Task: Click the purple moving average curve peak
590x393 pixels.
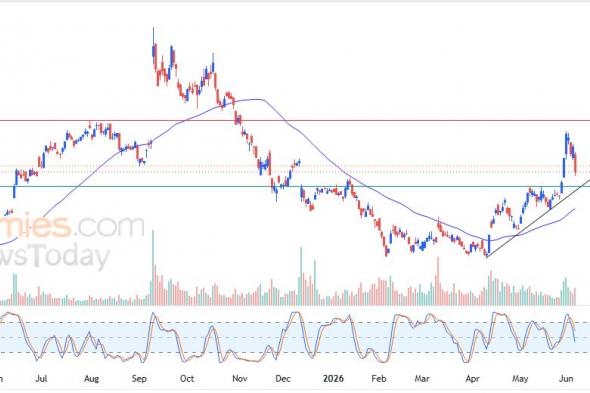Action: tap(257, 99)
